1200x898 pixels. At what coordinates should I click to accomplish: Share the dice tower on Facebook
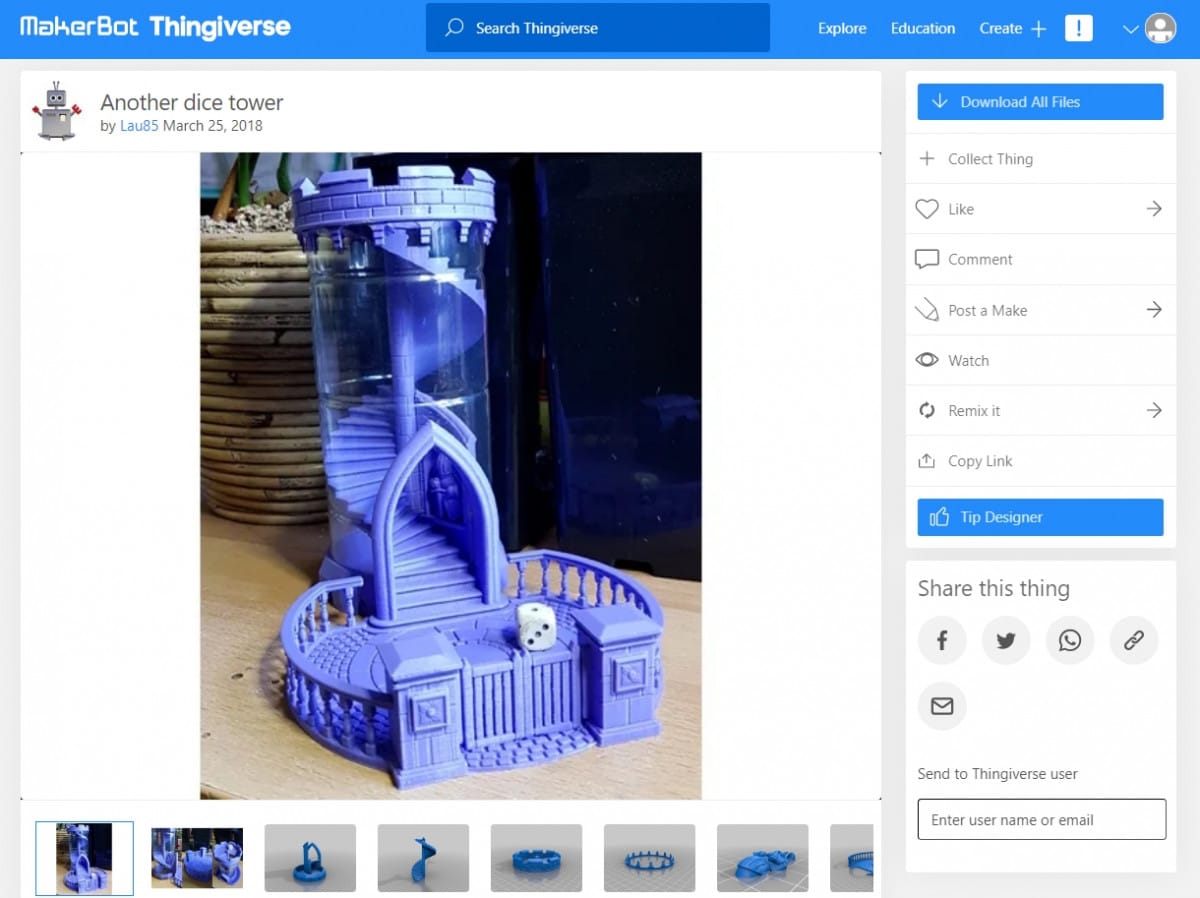click(x=941, y=640)
